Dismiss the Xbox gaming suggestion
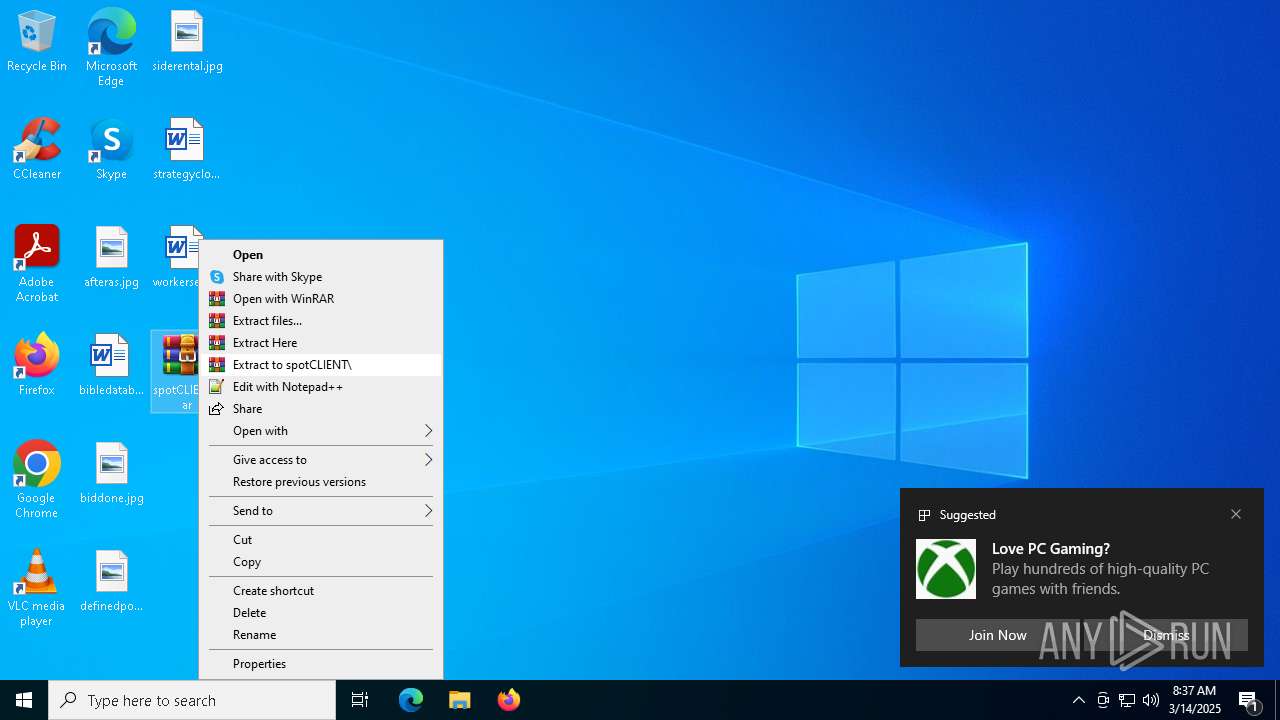 pos(1166,635)
